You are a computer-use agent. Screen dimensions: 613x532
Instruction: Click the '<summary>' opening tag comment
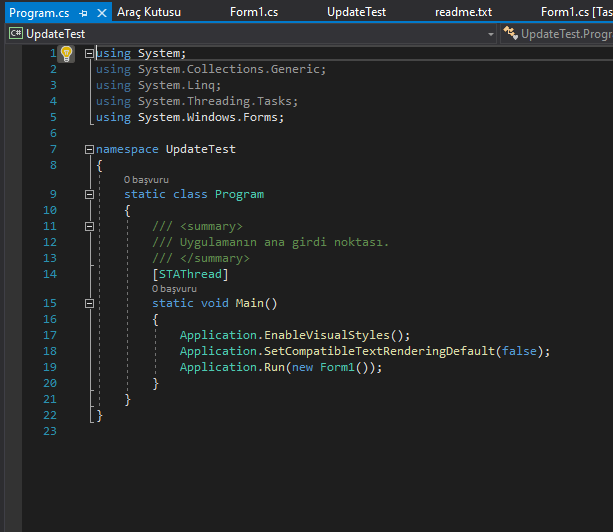point(211,226)
